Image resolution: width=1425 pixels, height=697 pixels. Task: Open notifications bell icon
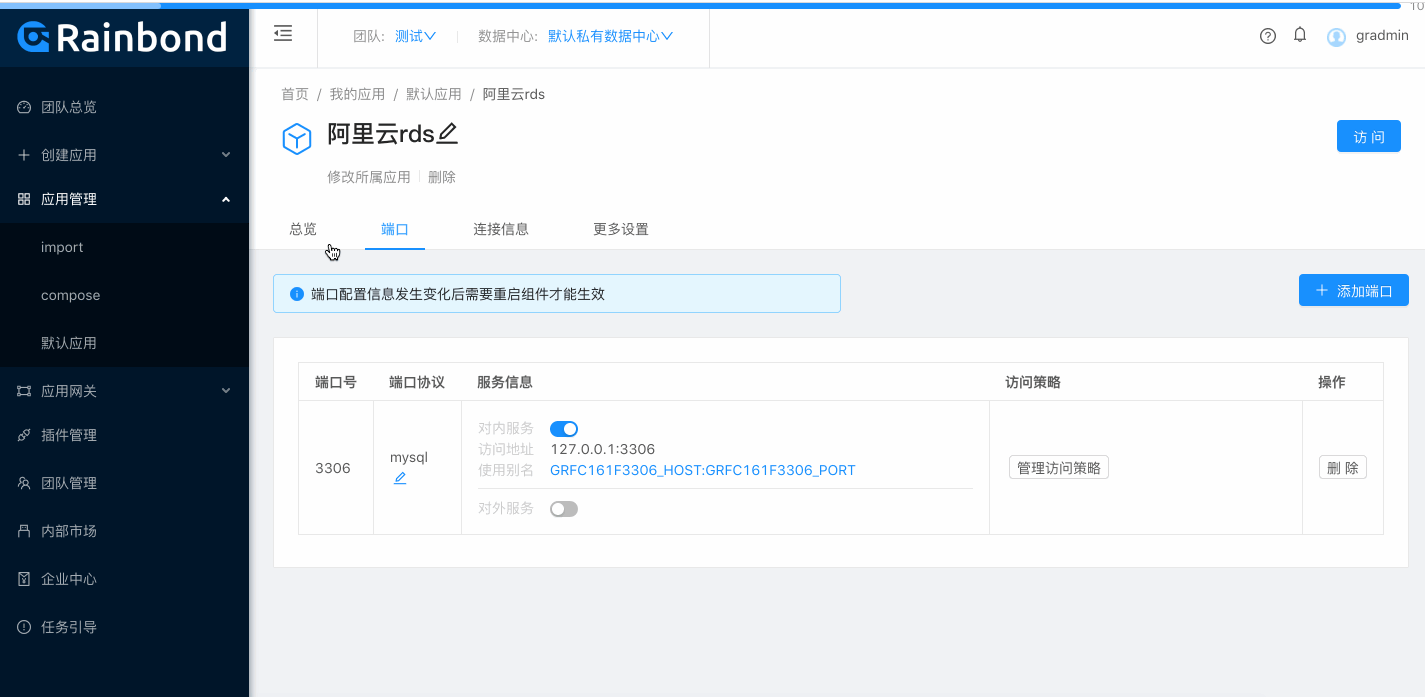pyautogui.click(x=1300, y=35)
